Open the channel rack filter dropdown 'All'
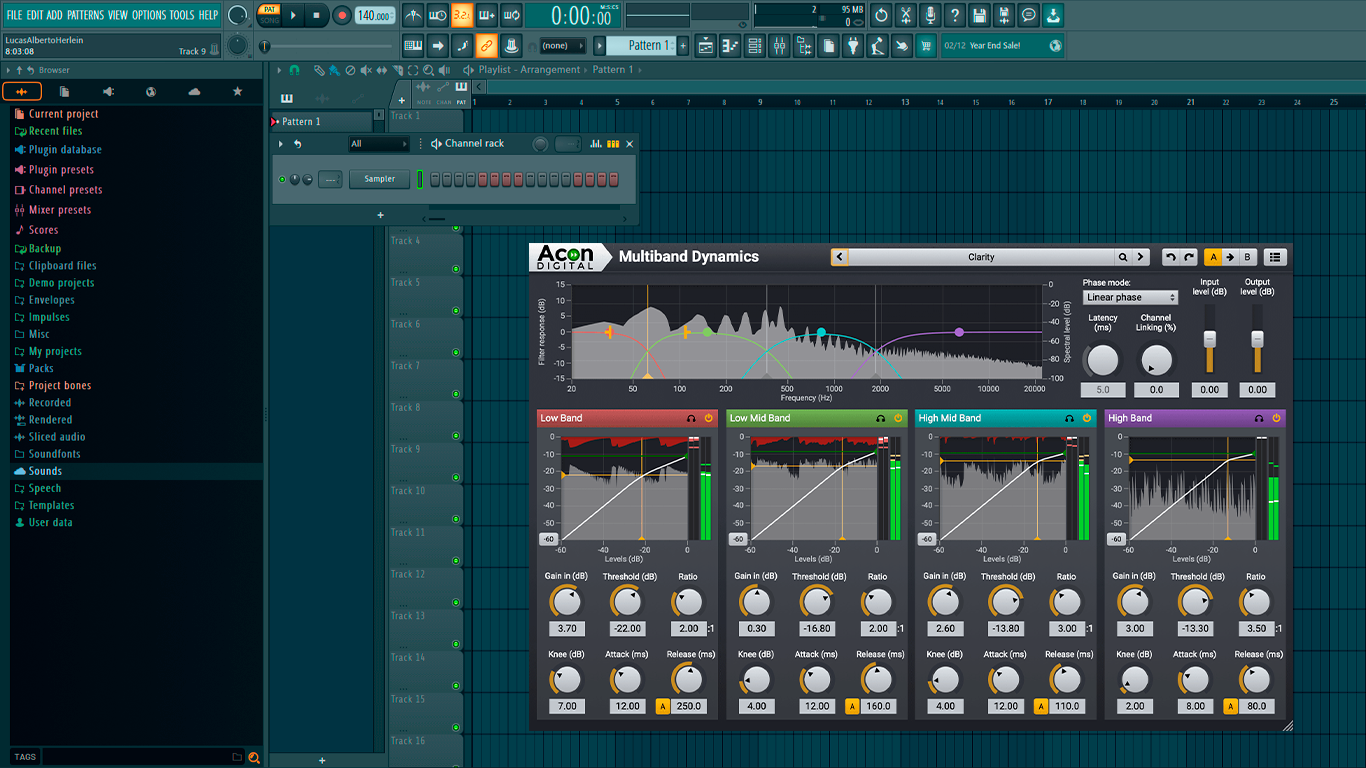Screen dimensions: 1366x768 point(379,144)
